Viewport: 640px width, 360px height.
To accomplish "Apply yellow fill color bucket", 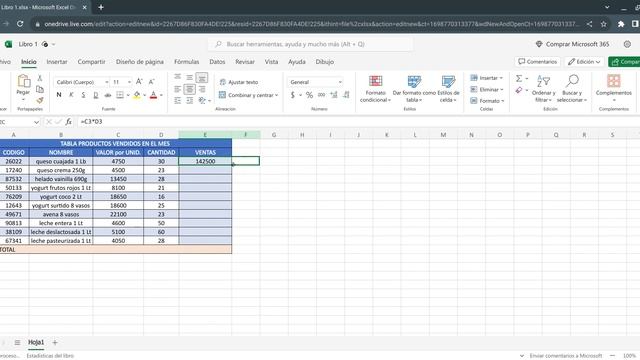I will point(137,95).
